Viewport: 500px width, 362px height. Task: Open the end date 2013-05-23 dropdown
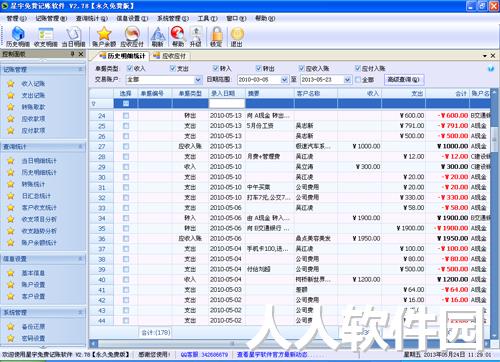coord(347,80)
